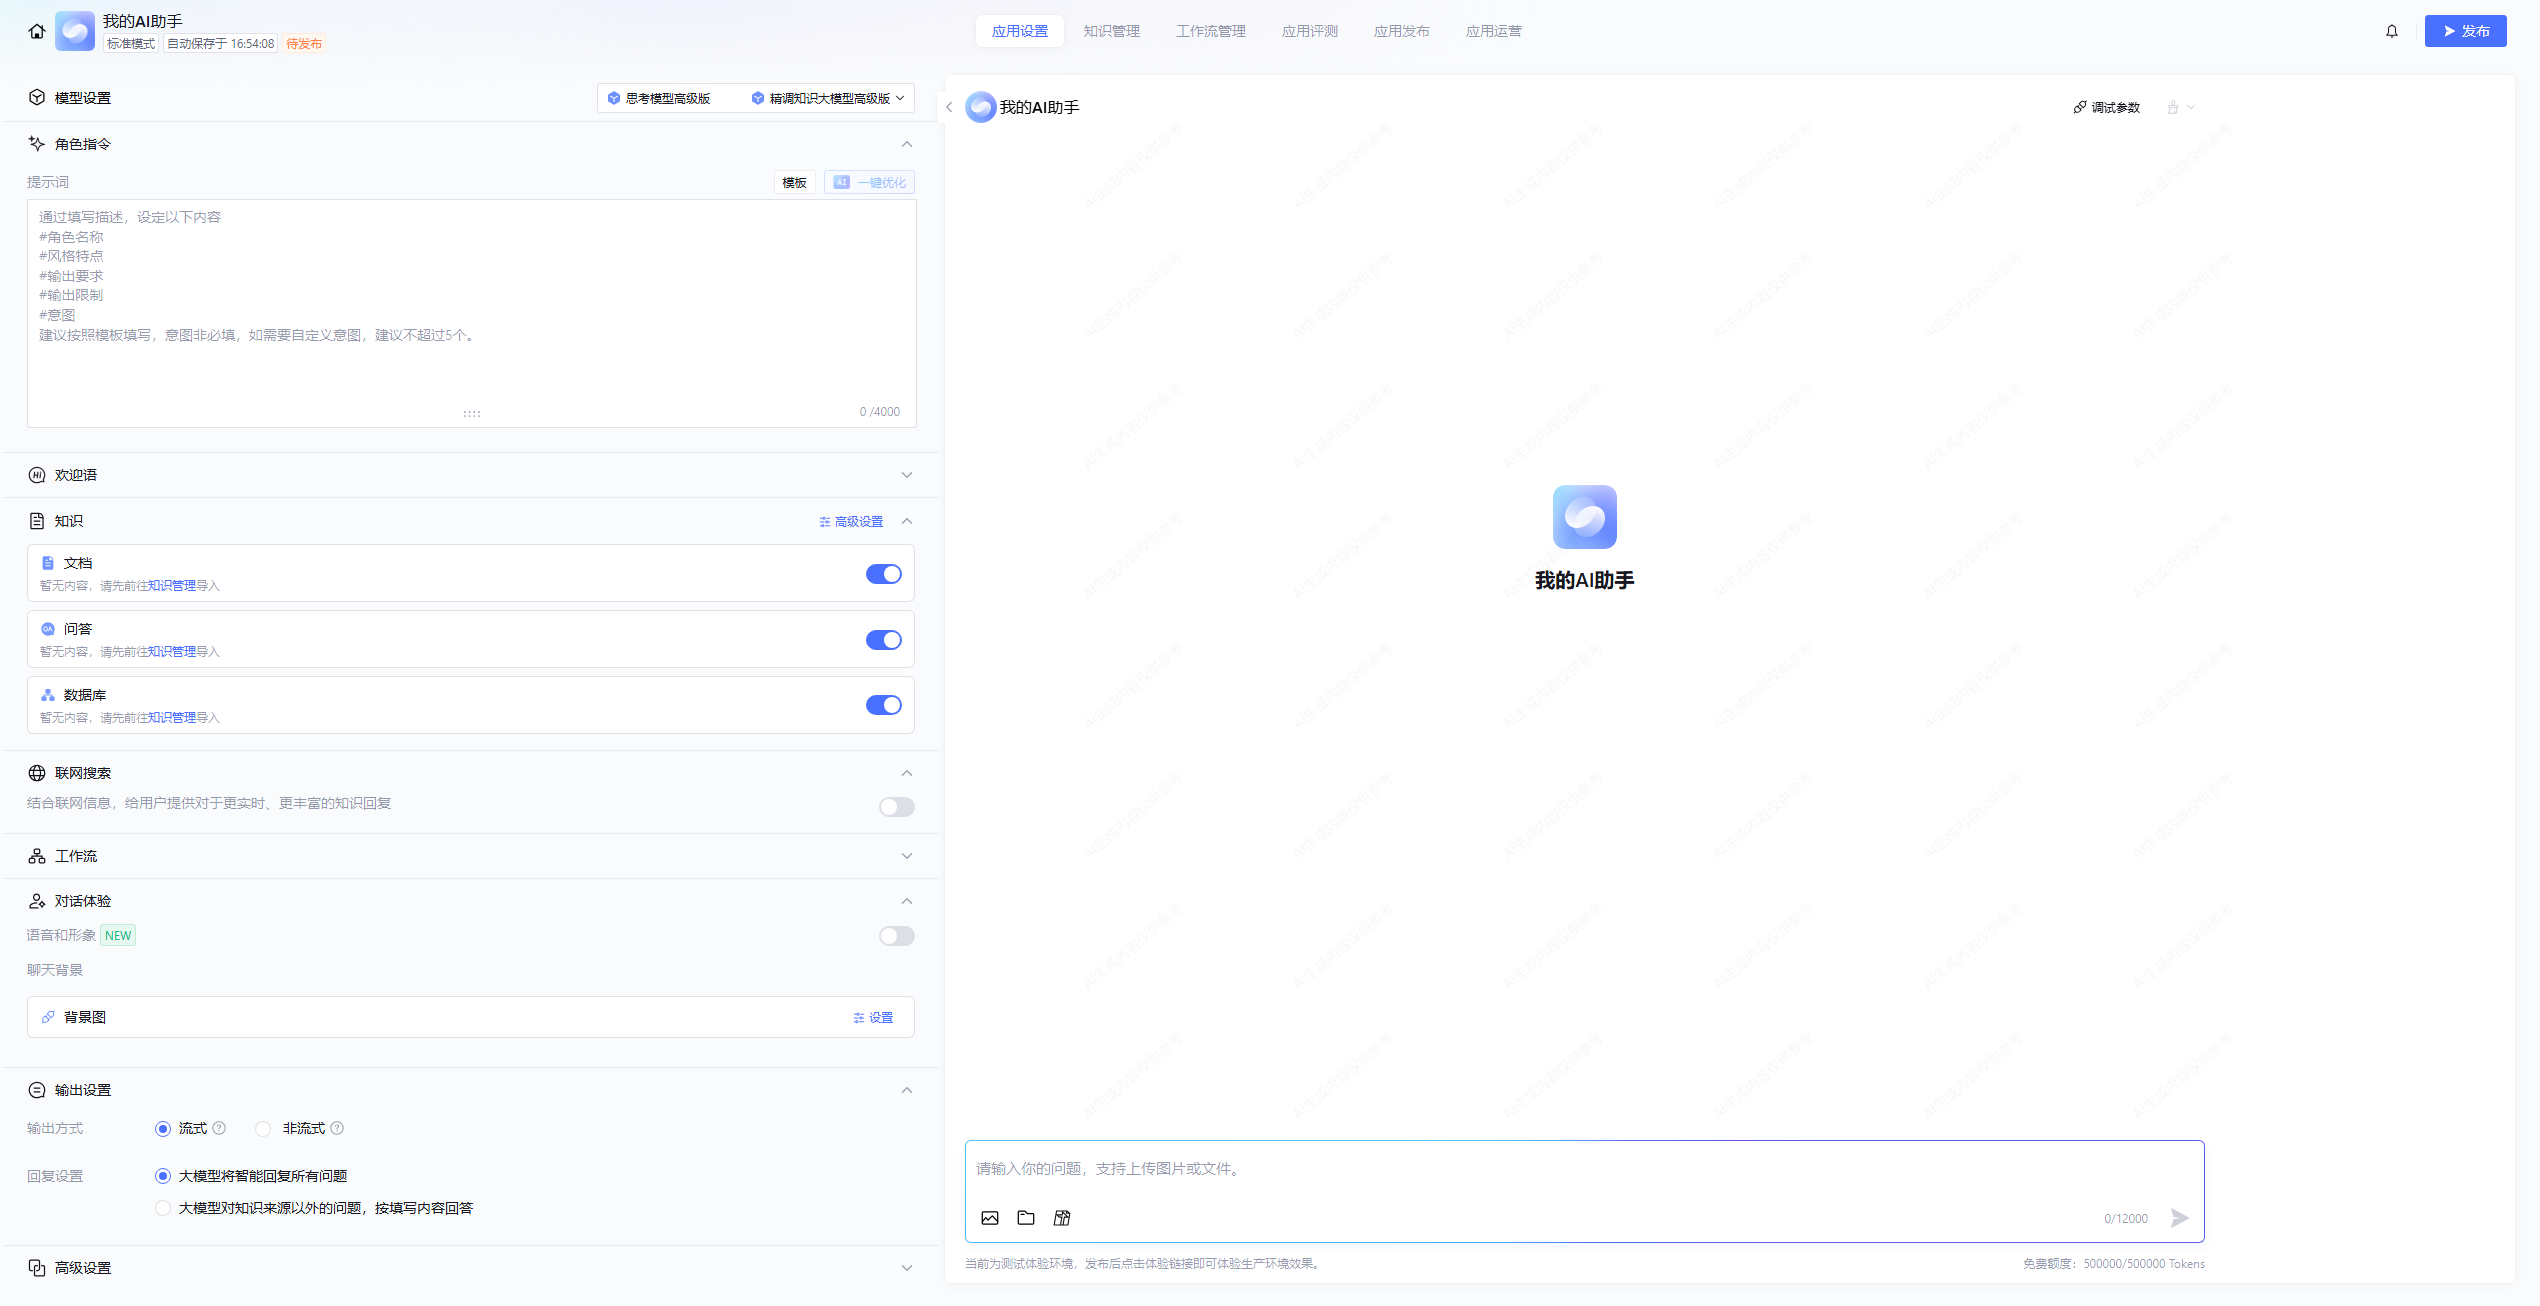
Task: Click the 模板 template button
Action: pyautogui.click(x=794, y=182)
